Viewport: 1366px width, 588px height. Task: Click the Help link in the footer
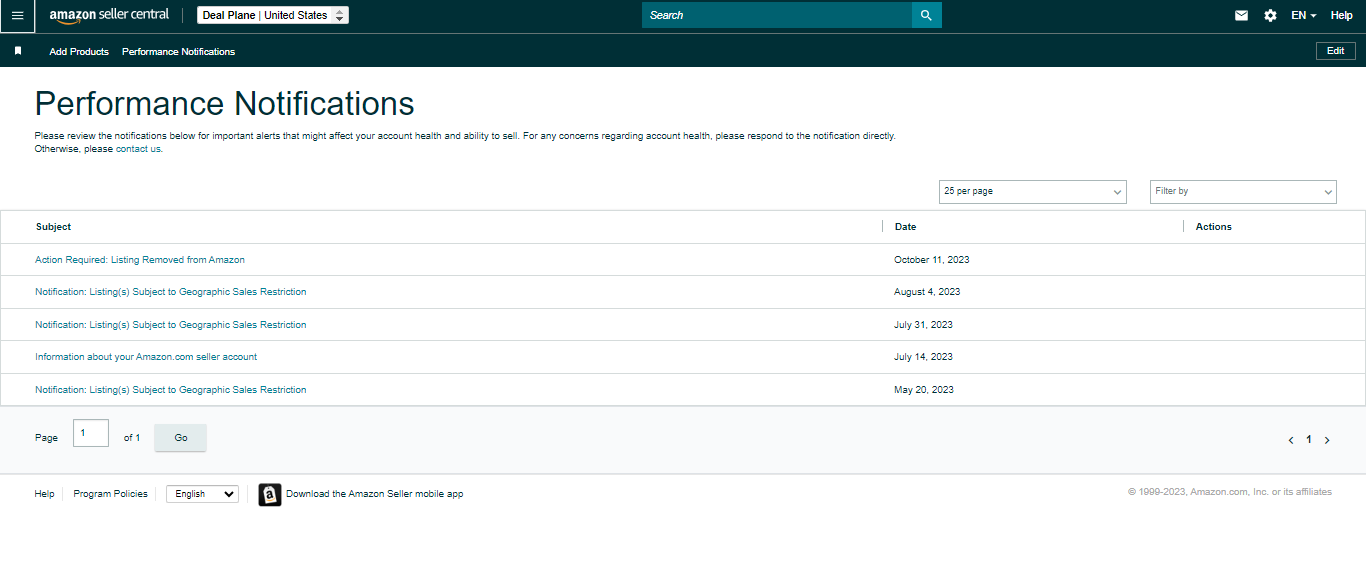tap(44, 494)
